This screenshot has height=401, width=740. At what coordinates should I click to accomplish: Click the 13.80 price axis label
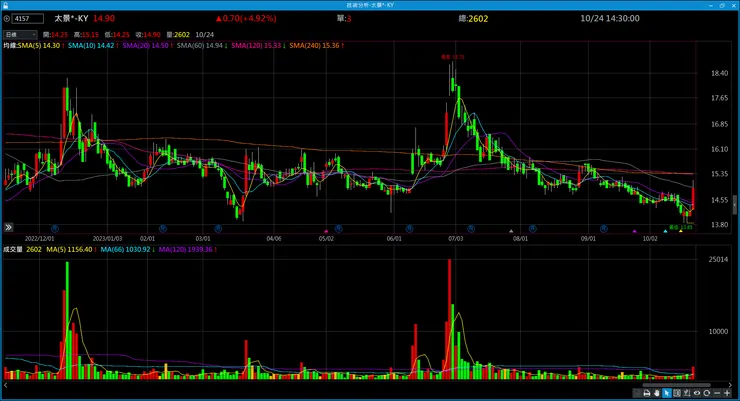[x=720, y=225]
